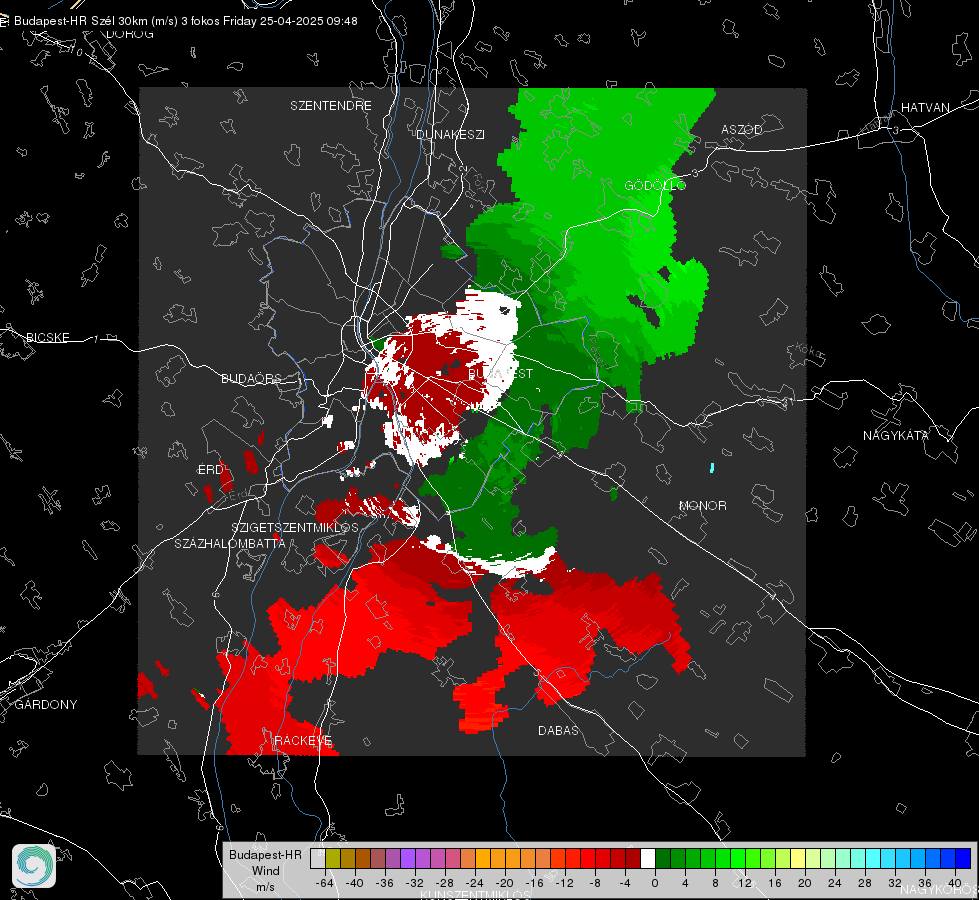The image size is (979, 900).
Task: Click the rightmost deep blue legend swatch
Action: [x=963, y=858]
